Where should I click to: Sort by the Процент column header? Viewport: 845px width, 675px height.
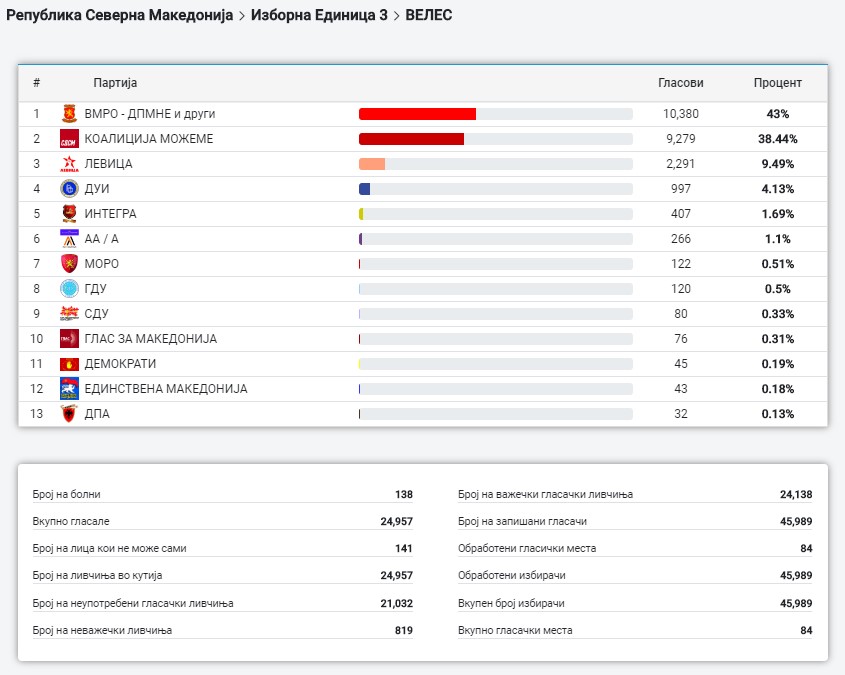click(x=777, y=83)
